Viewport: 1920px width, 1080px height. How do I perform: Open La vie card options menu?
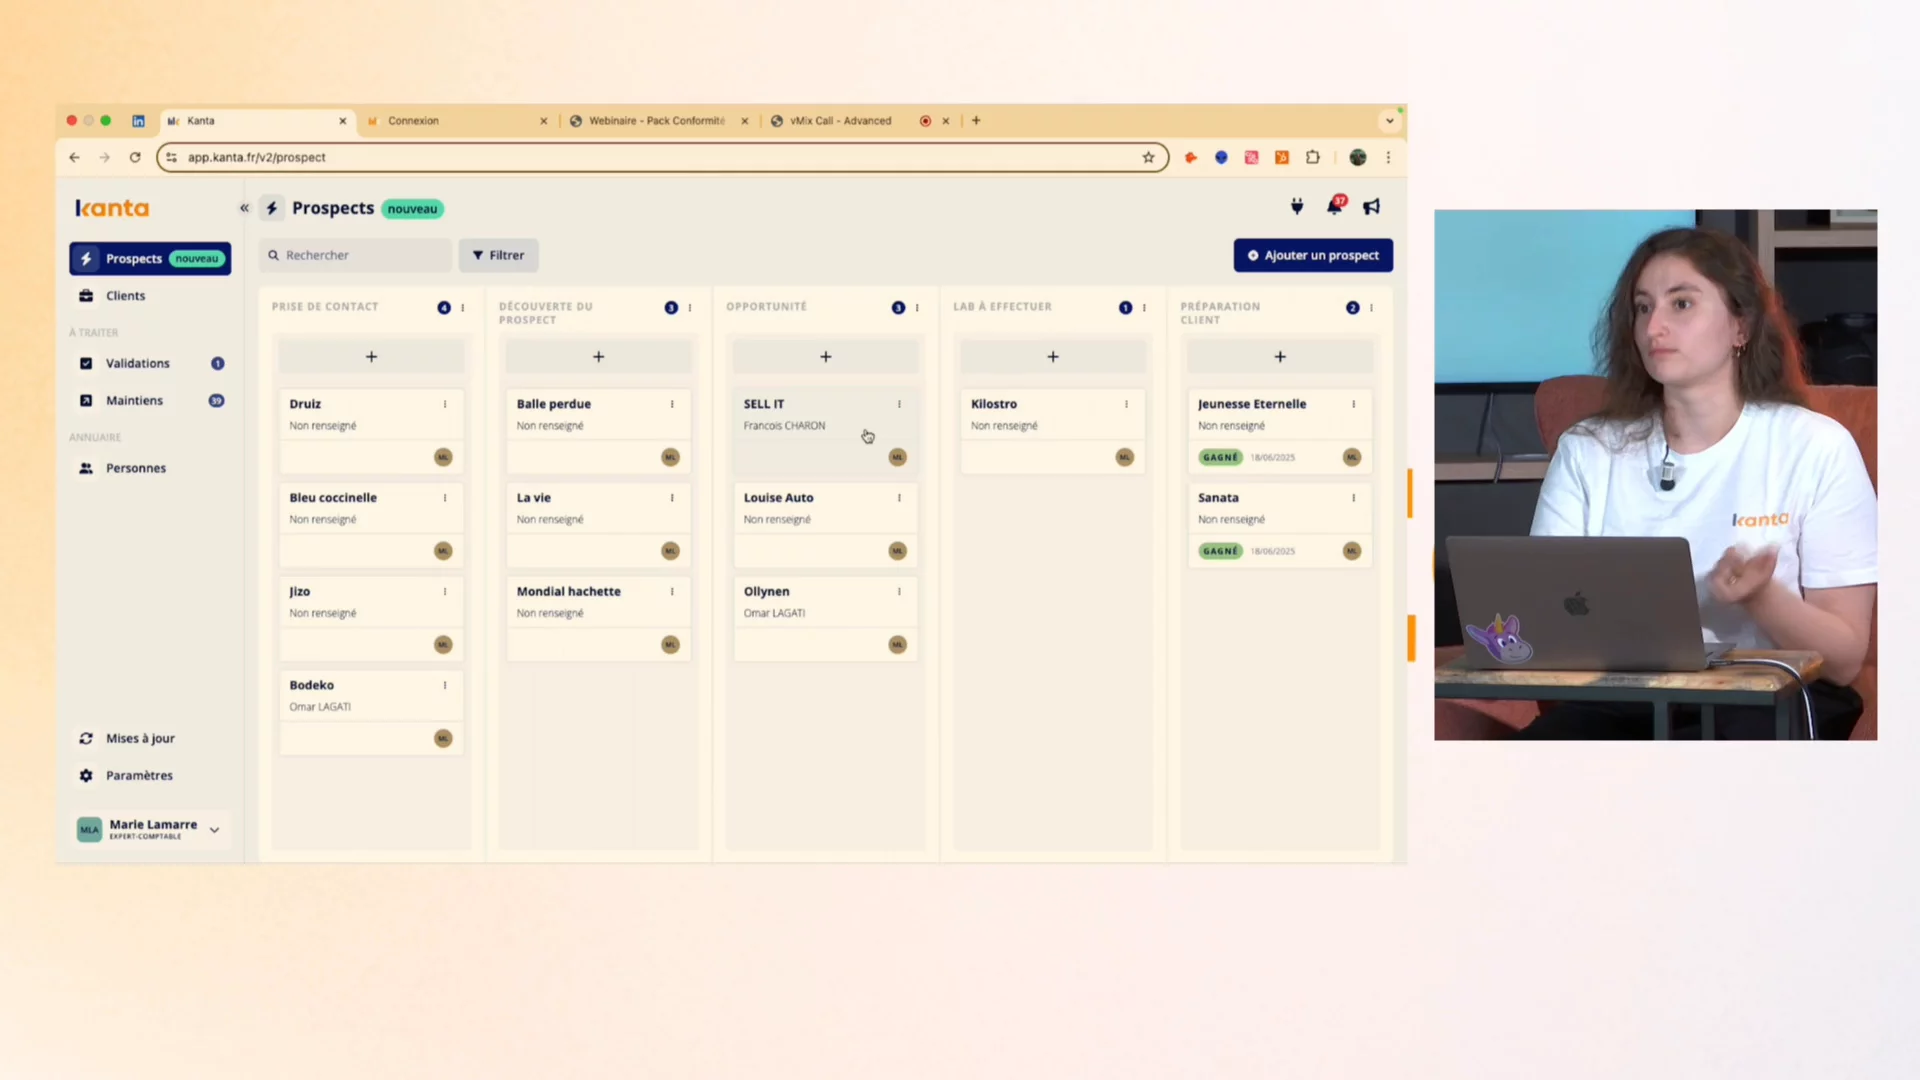672,498
